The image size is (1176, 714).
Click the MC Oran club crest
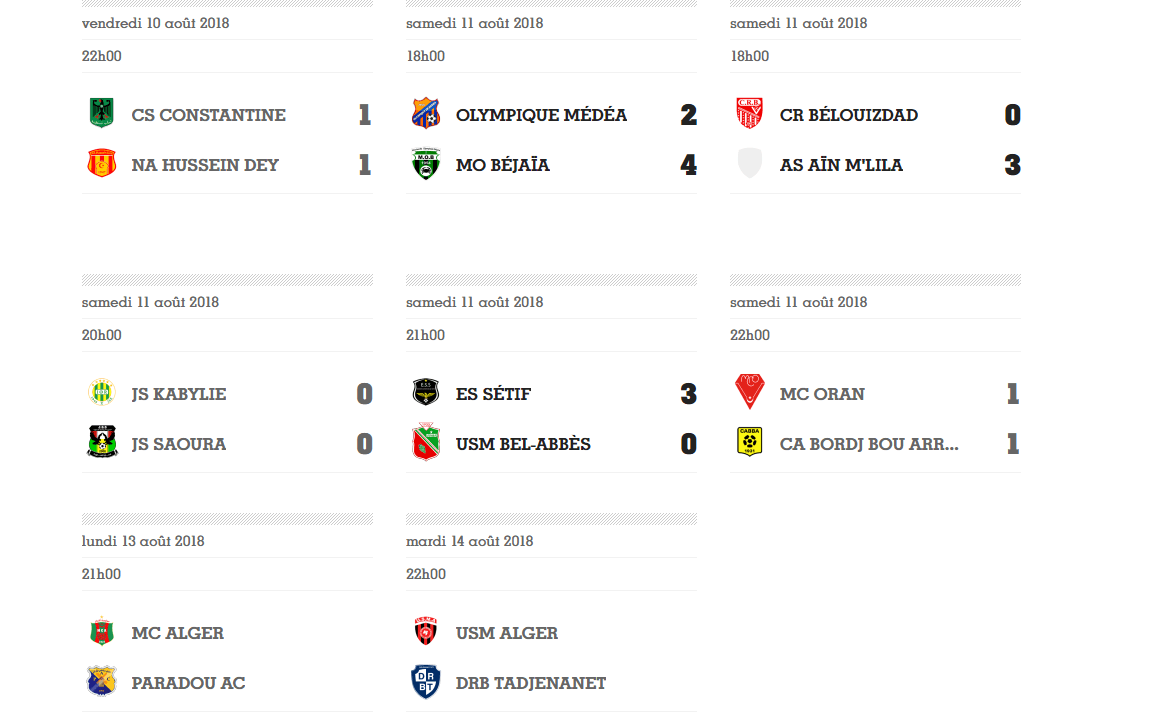pos(749,393)
